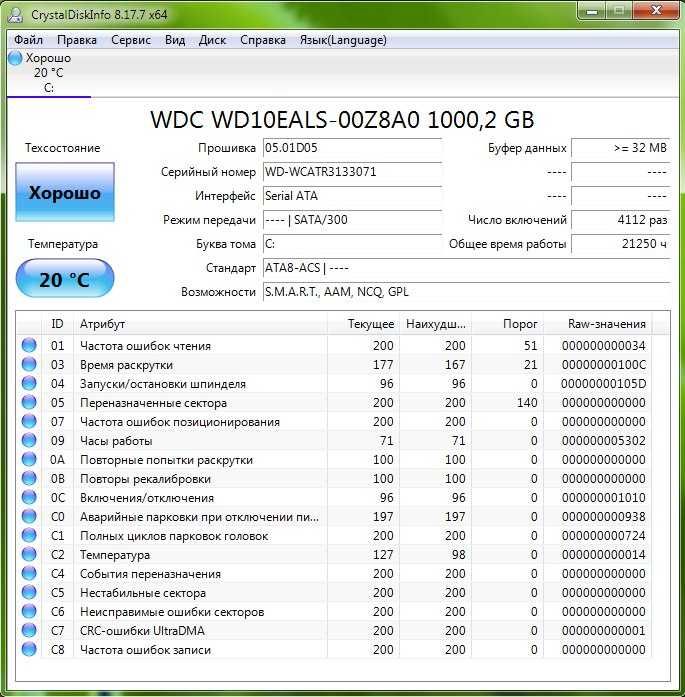Select the Полных циклов парковок головок name
The image size is (685, 697).
click(x=174, y=536)
